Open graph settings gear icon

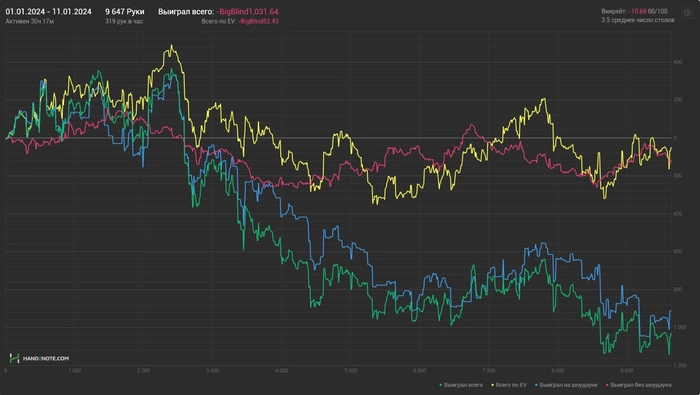[x=688, y=13]
